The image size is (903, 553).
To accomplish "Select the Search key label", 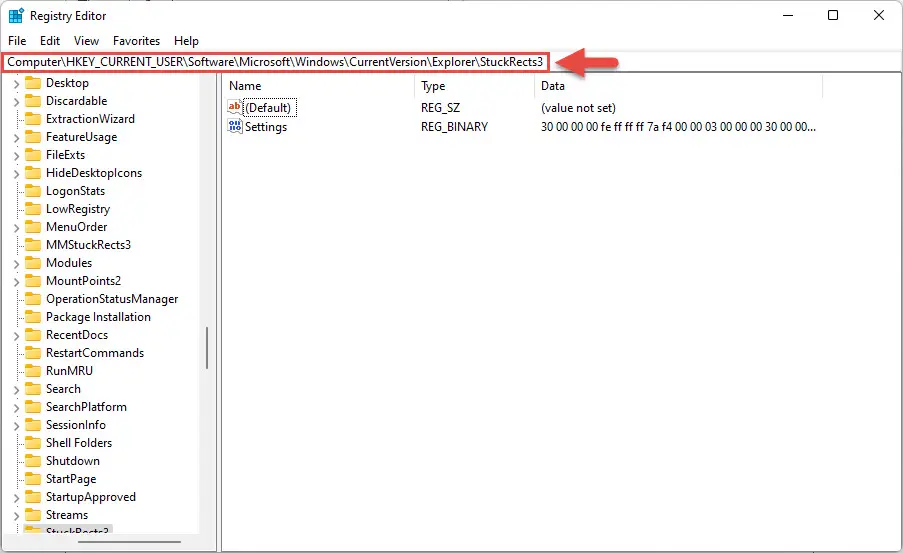I will point(63,389).
